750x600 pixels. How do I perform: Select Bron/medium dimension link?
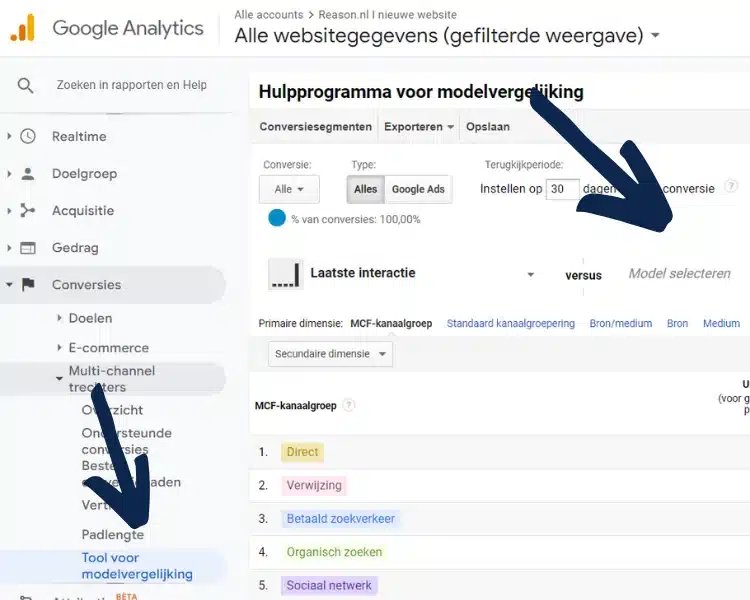pos(621,323)
